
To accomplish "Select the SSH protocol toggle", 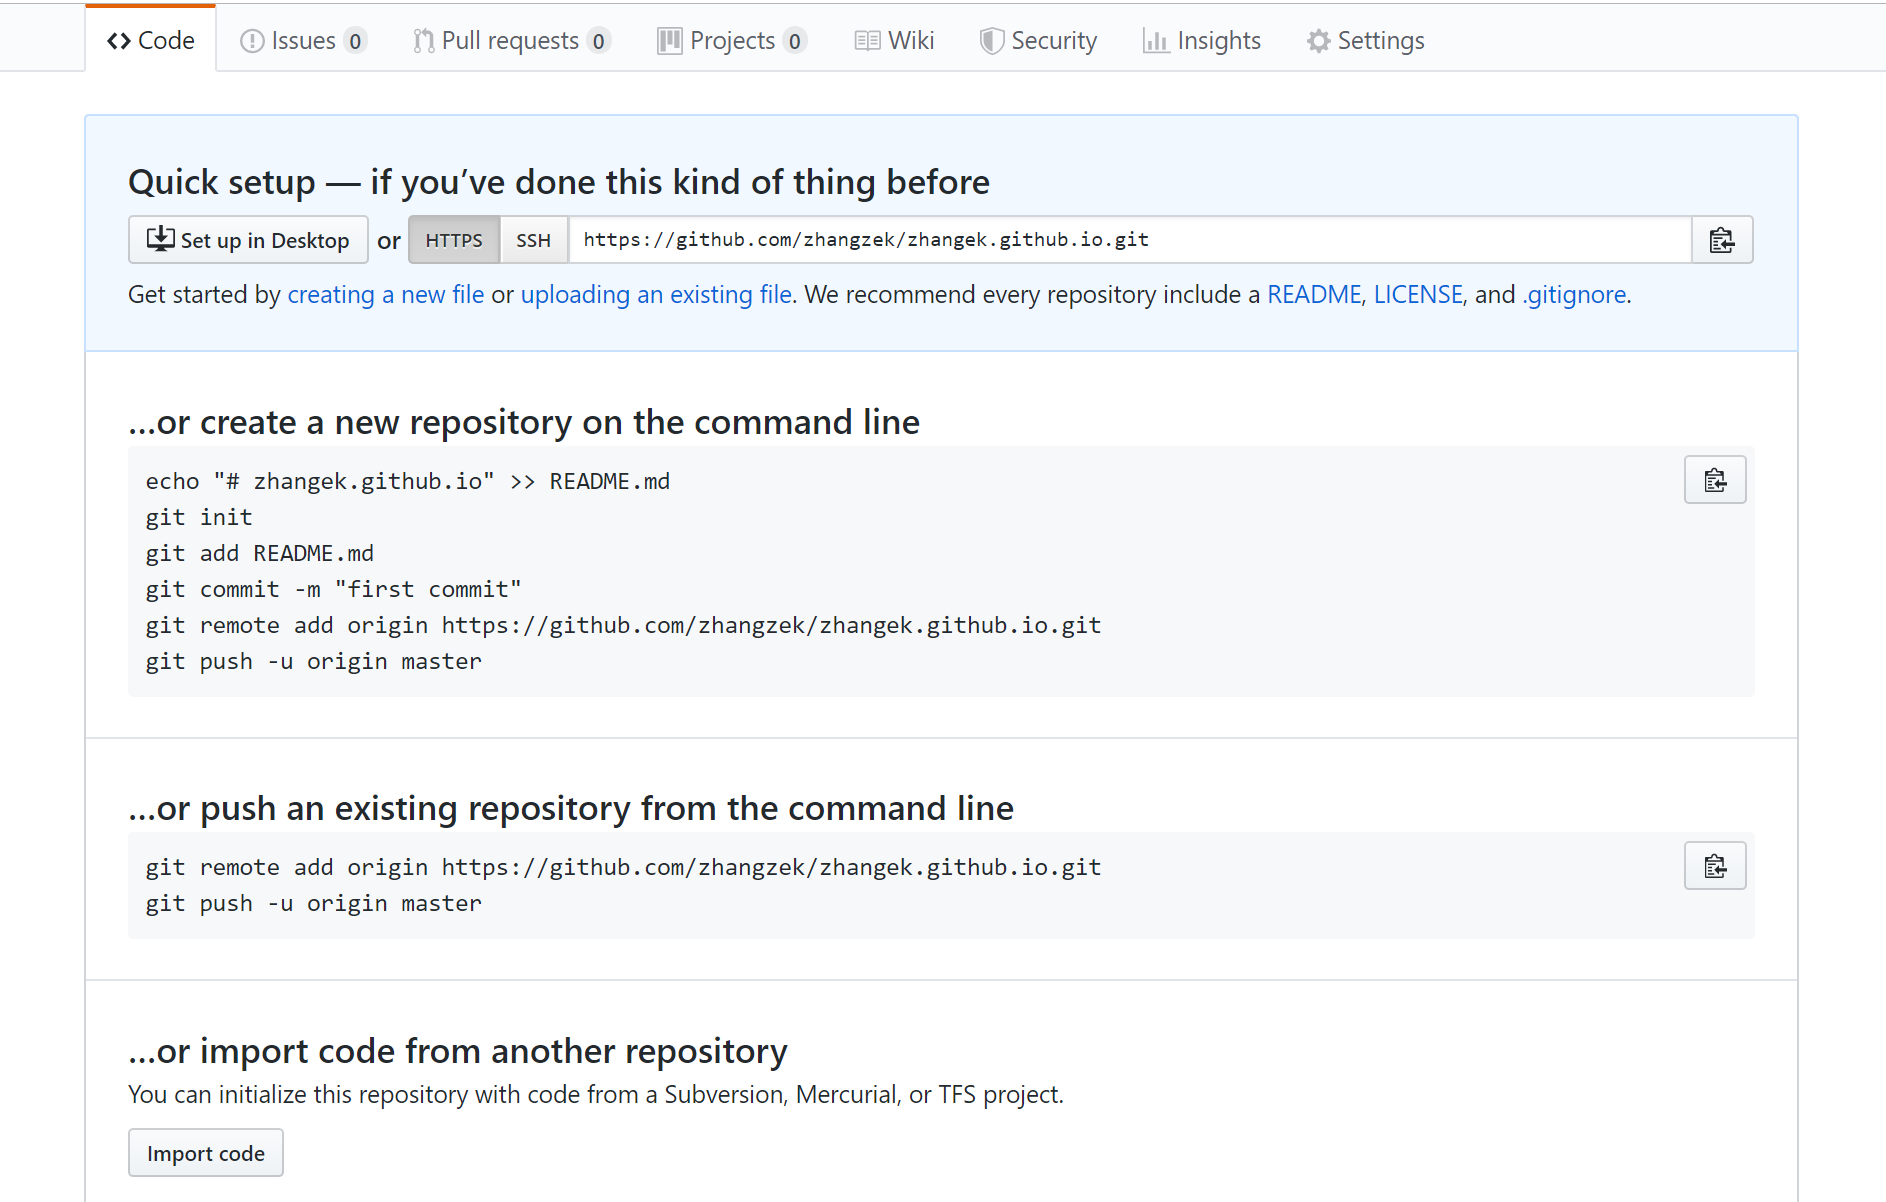I will (x=534, y=240).
